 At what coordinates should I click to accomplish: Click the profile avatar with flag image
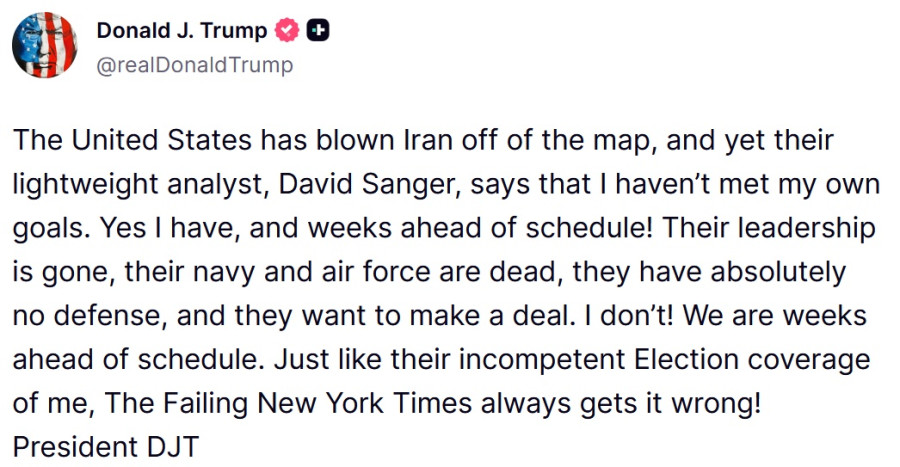click(x=46, y=47)
